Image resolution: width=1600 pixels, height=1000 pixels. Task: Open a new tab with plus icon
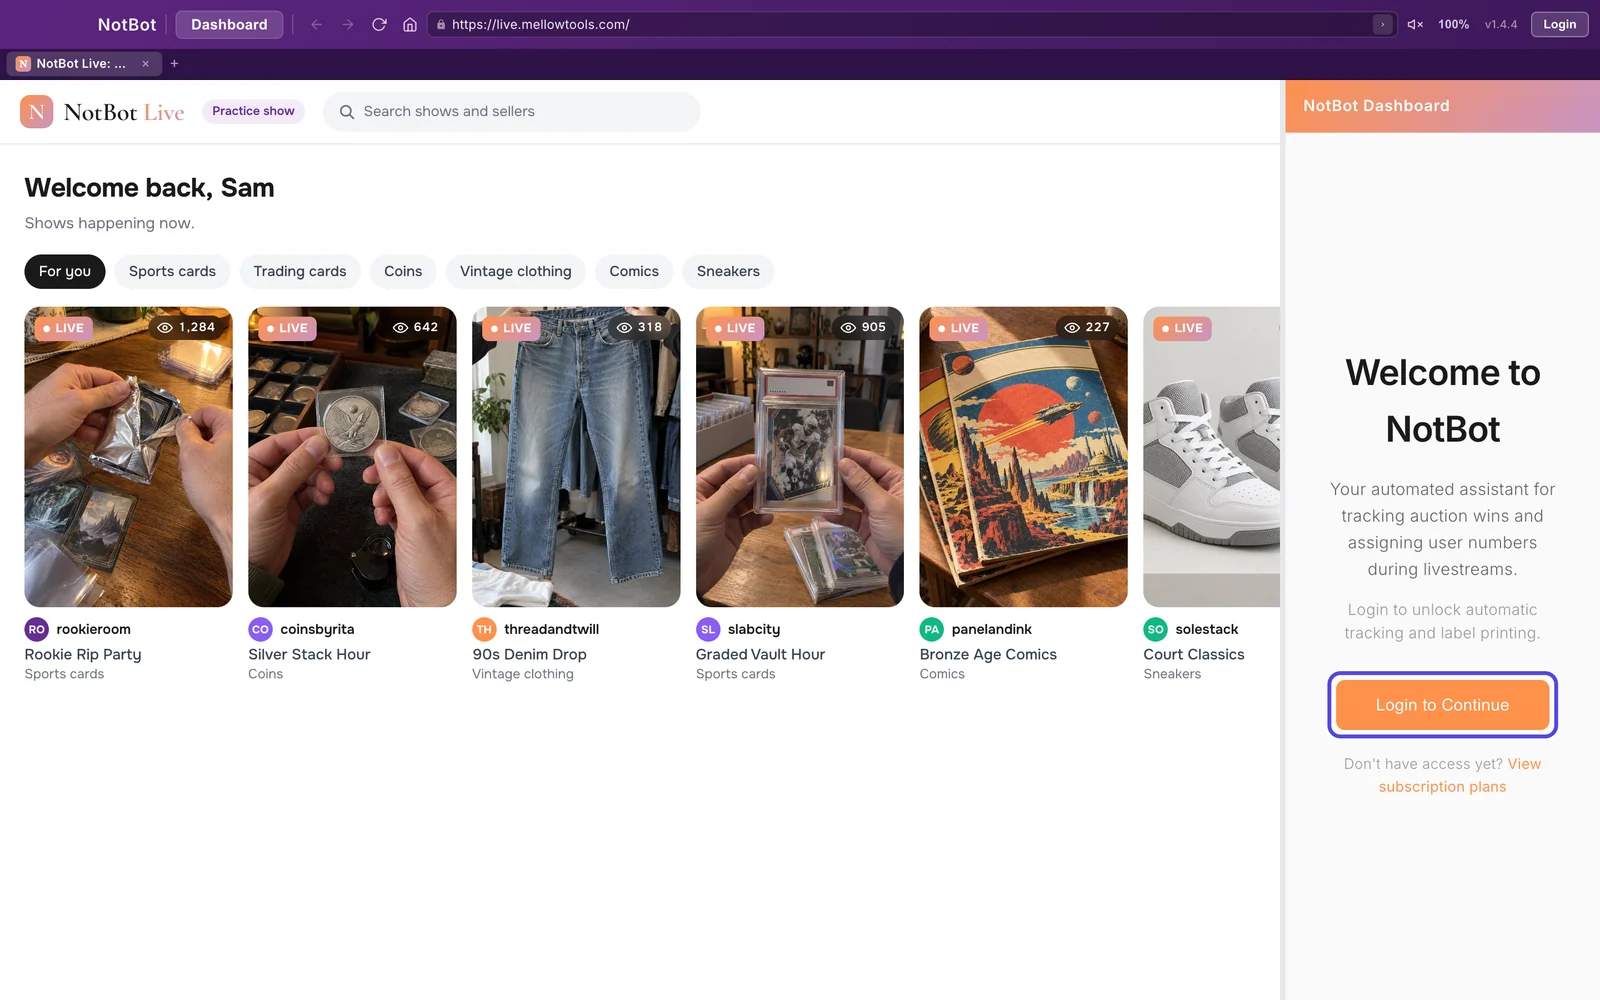174,63
